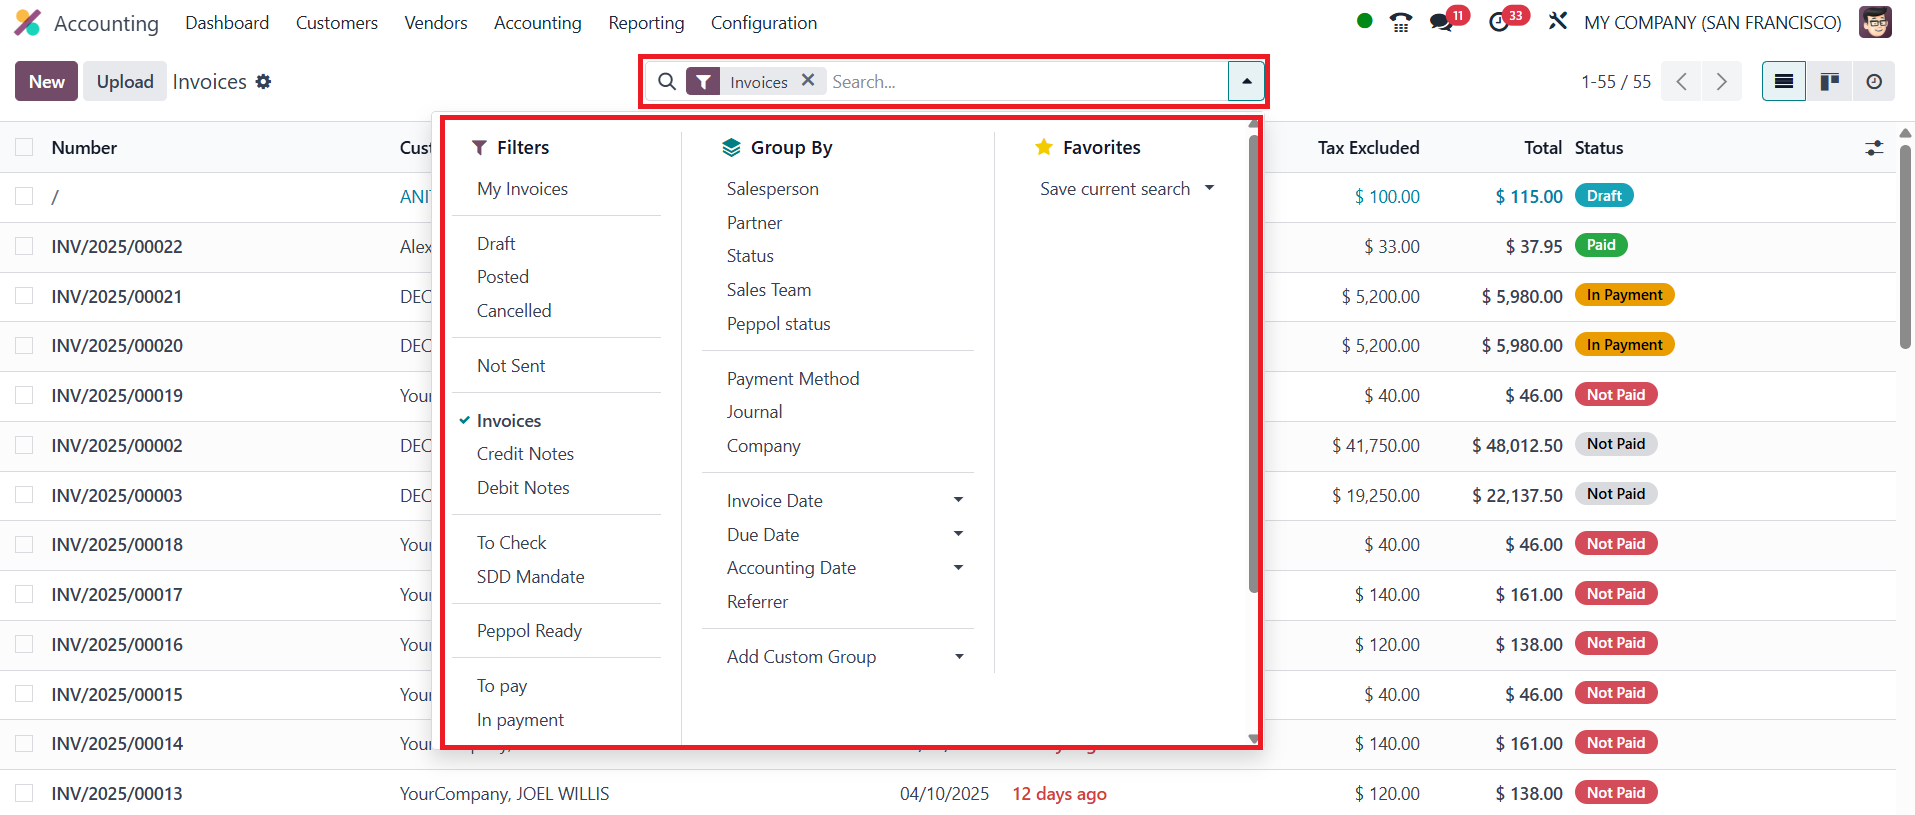Remove the Invoices filter tag

tap(808, 80)
